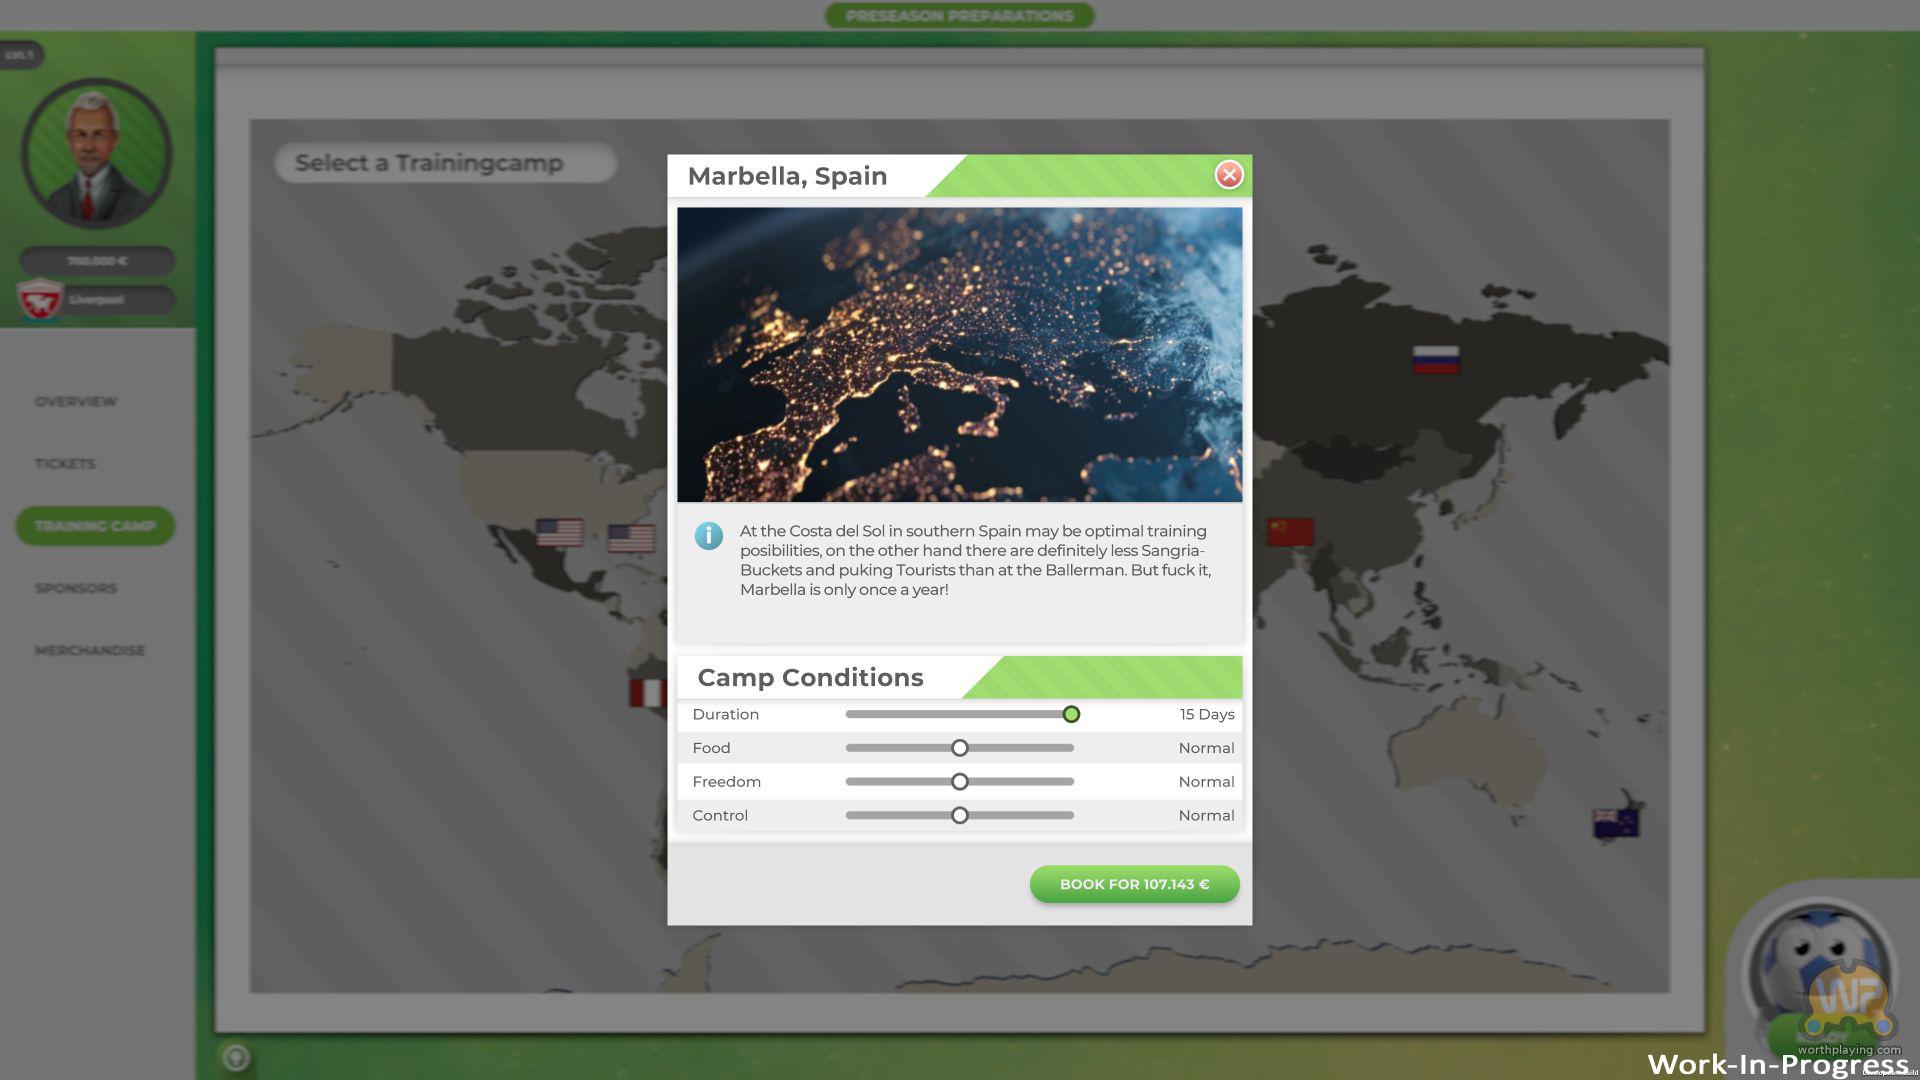Select the Russia flag on map
This screenshot has height=1080, width=1920.
pos(1435,359)
